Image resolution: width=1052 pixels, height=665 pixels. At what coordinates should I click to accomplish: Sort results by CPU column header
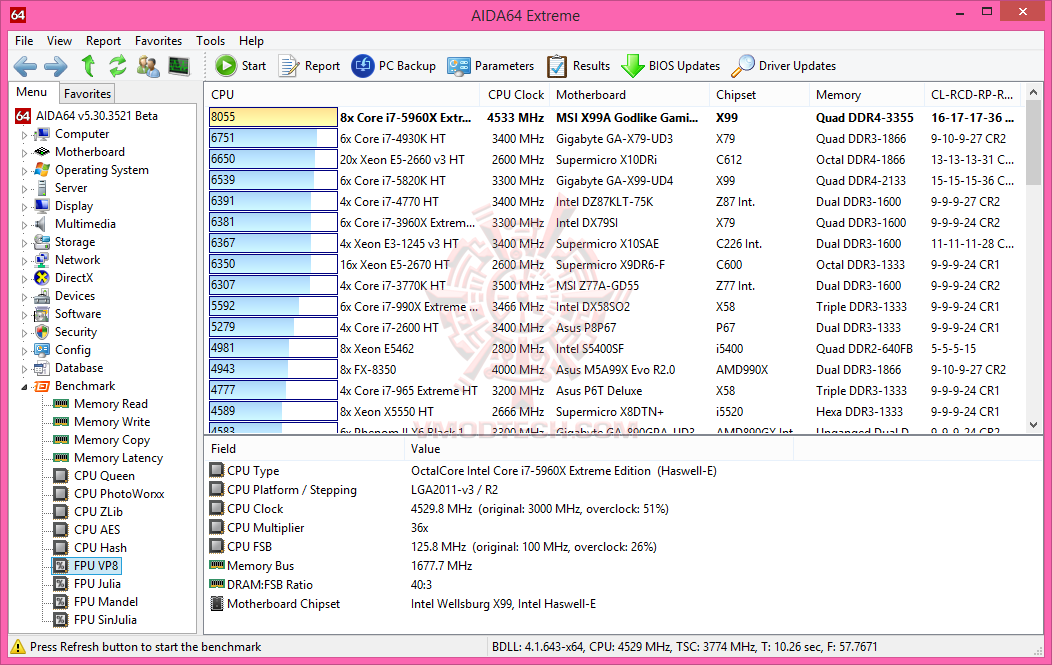point(342,95)
